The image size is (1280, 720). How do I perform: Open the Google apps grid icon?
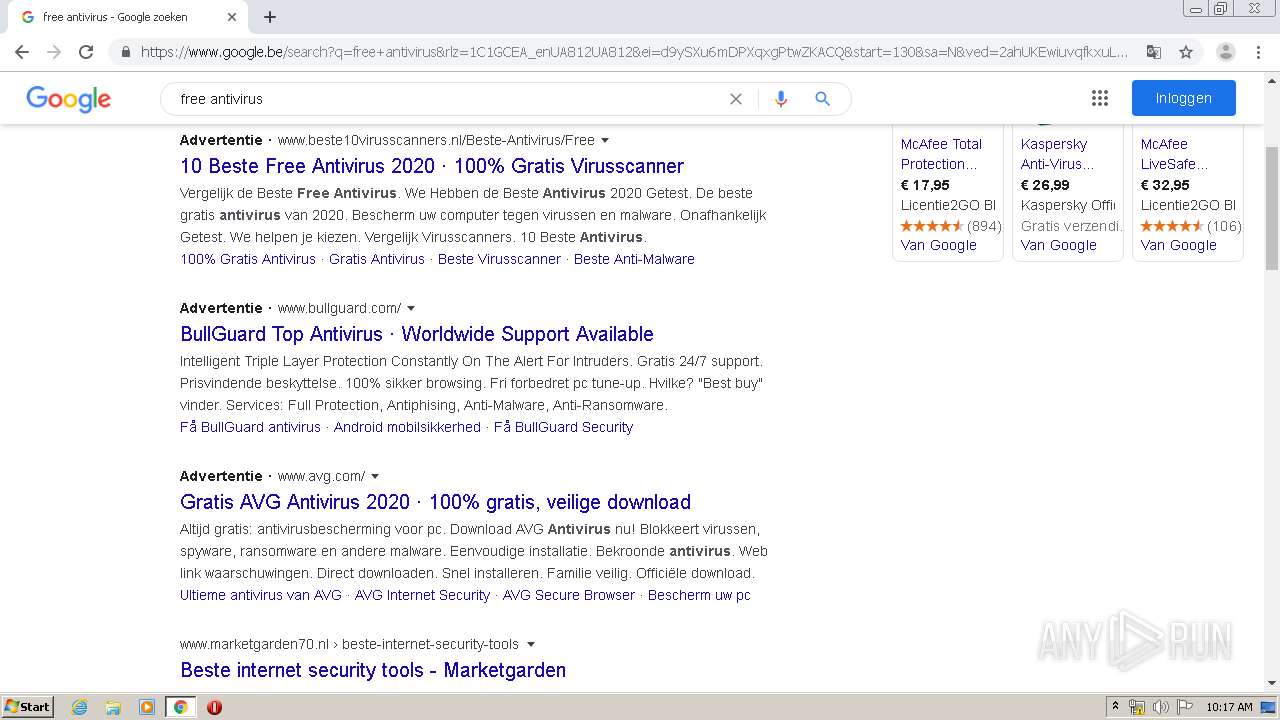[1100, 98]
